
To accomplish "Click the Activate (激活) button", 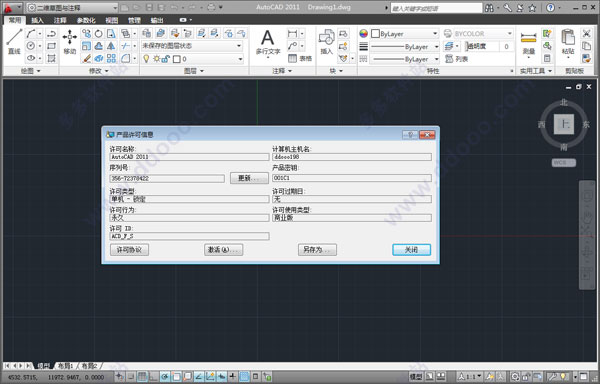I will pyautogui.click(x=223, y=250).
